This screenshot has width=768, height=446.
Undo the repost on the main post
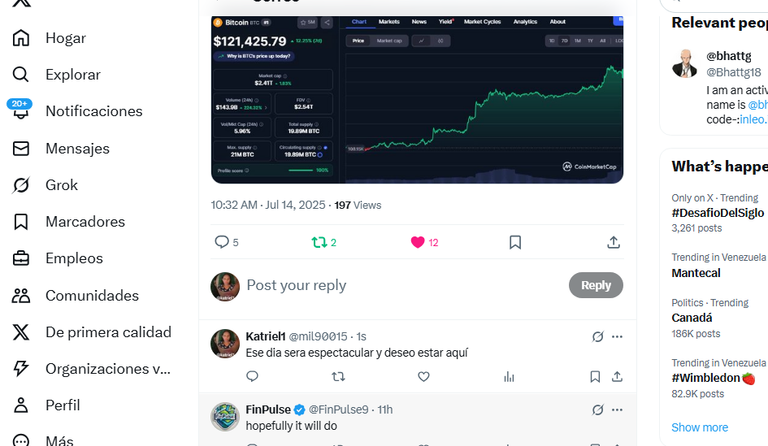coord(319,242)
